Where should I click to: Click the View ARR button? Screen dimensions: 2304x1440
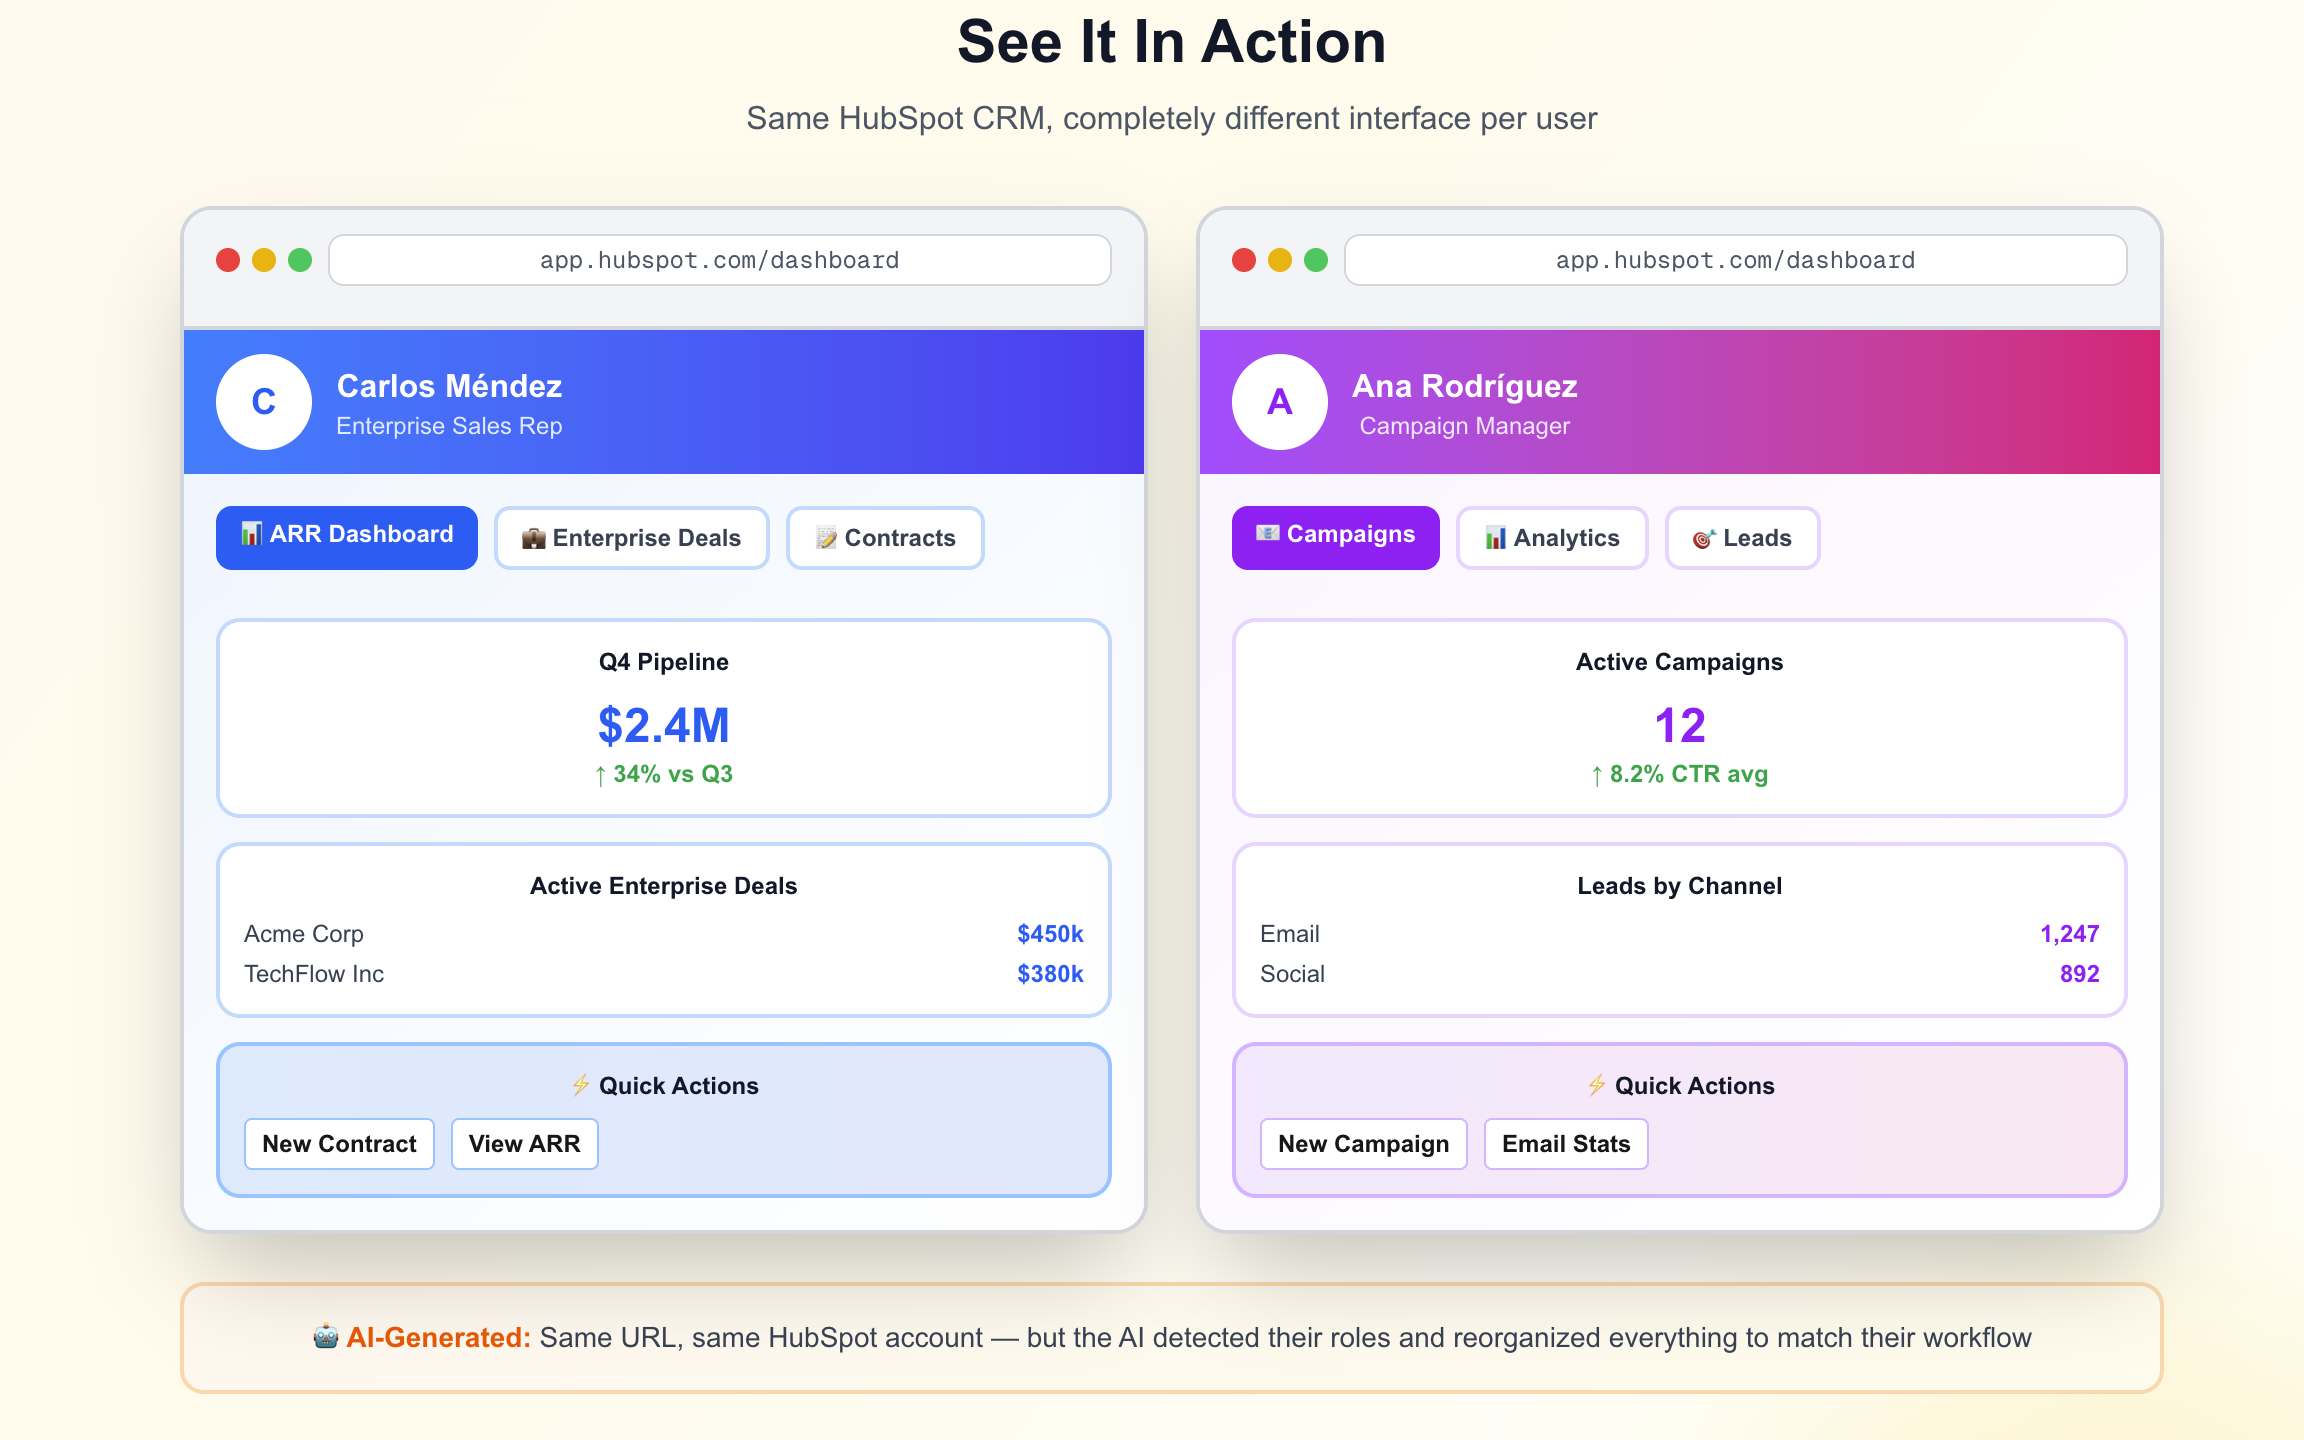[x=524, y=1143]
